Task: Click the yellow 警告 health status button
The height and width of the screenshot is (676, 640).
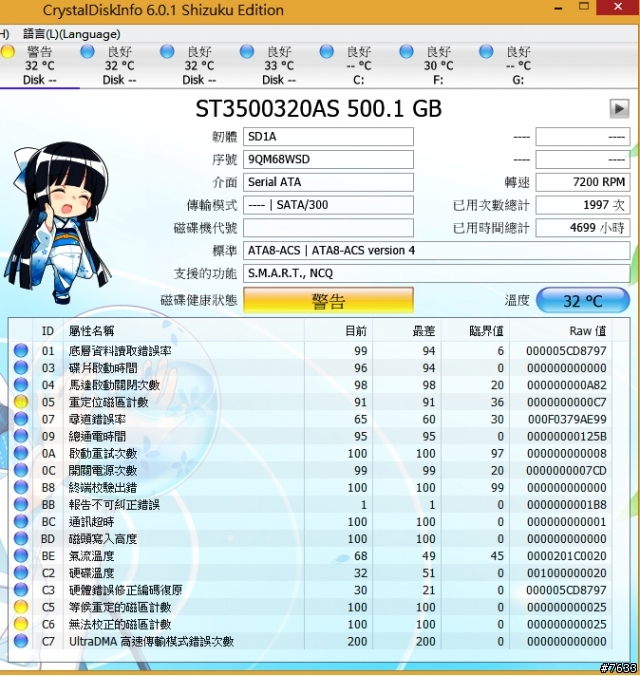Action: pyautogui.click(x=328, y=300)
